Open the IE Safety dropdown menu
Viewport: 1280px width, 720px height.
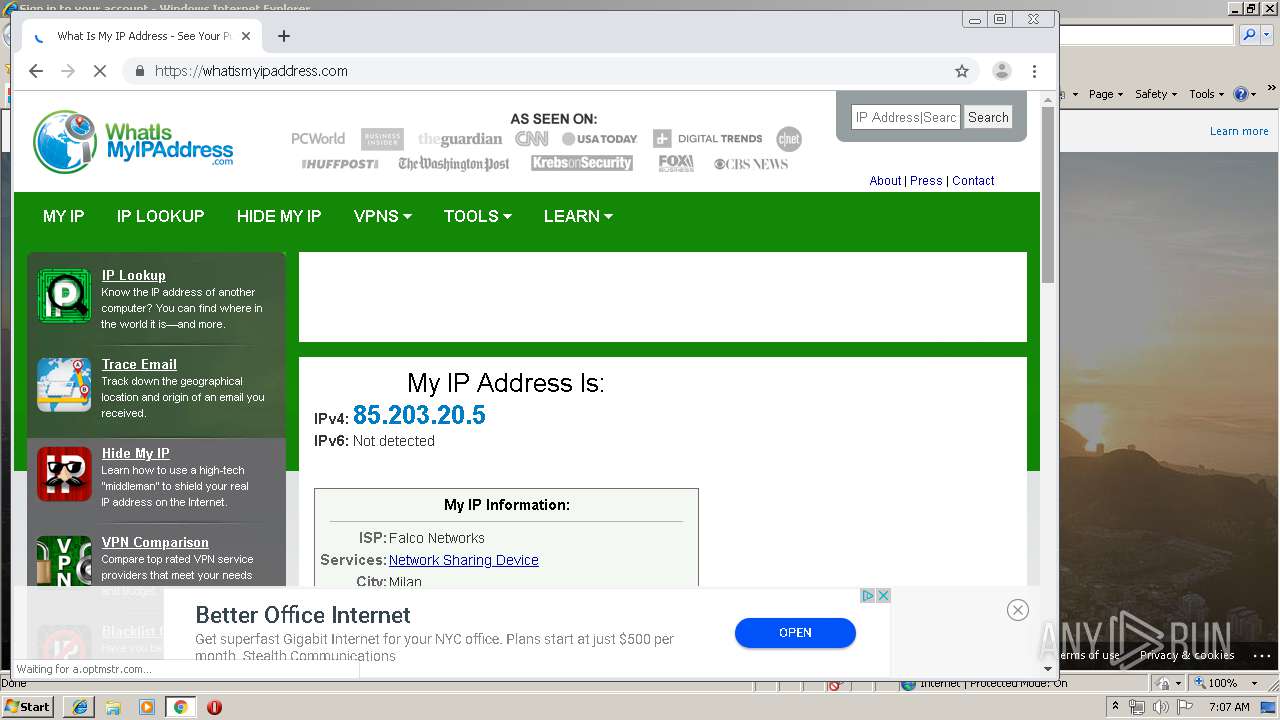[1156, 94]
